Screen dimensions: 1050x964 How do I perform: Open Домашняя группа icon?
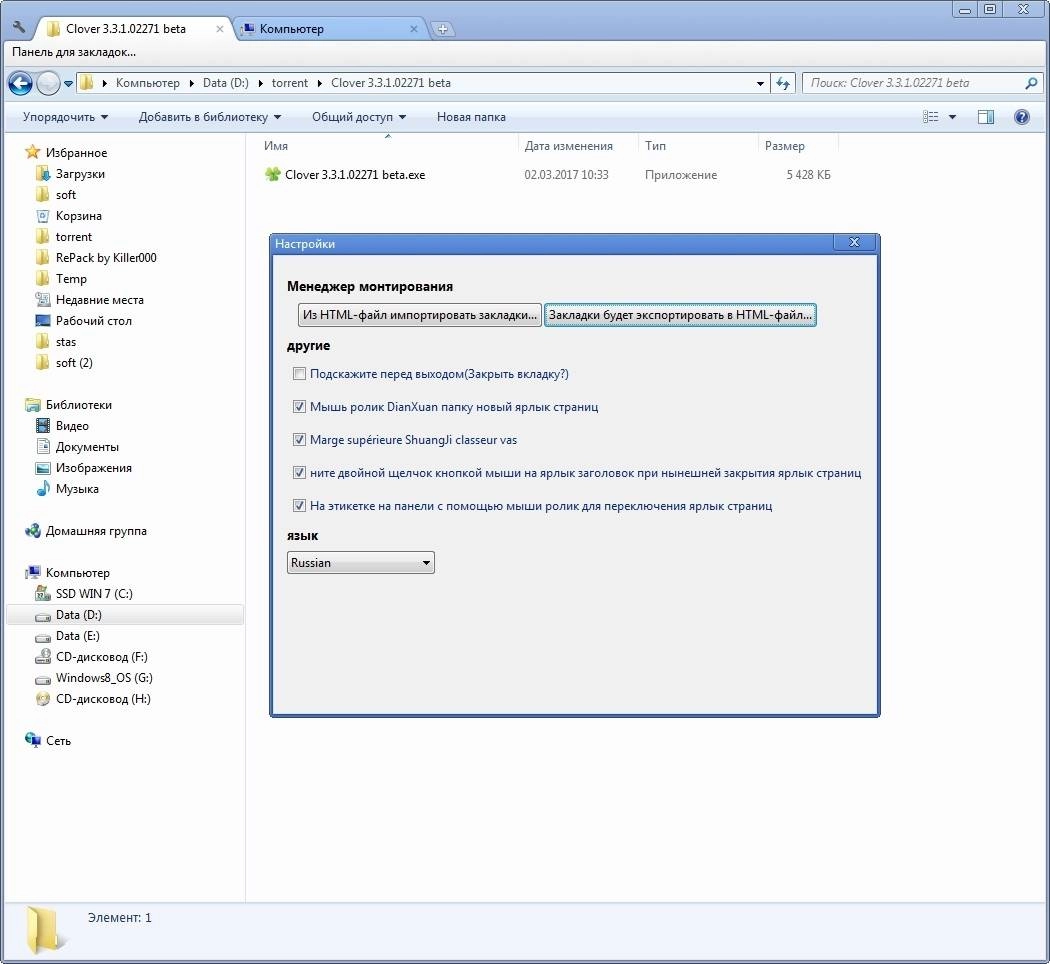[x=32, y=531]
